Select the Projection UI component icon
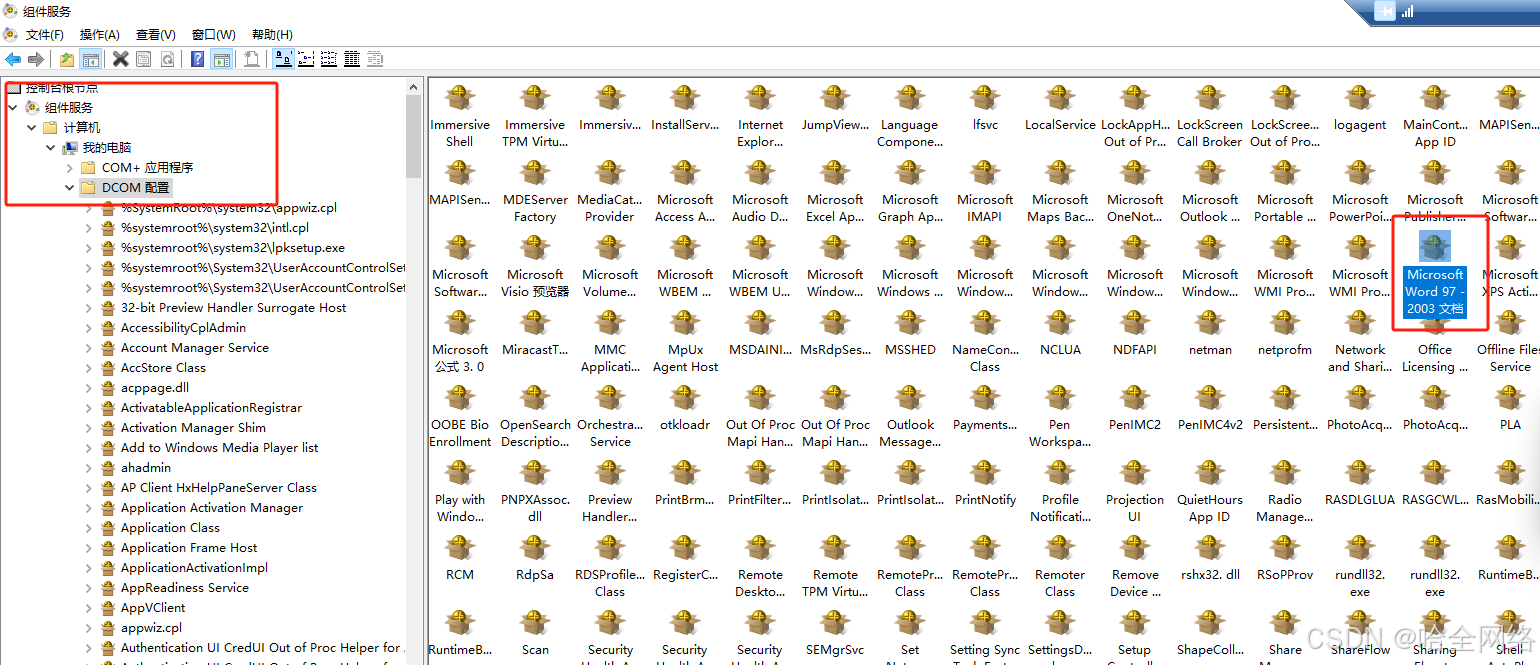The width and height of the screenshot is (1540, 665). click(x=1135, y=491)
